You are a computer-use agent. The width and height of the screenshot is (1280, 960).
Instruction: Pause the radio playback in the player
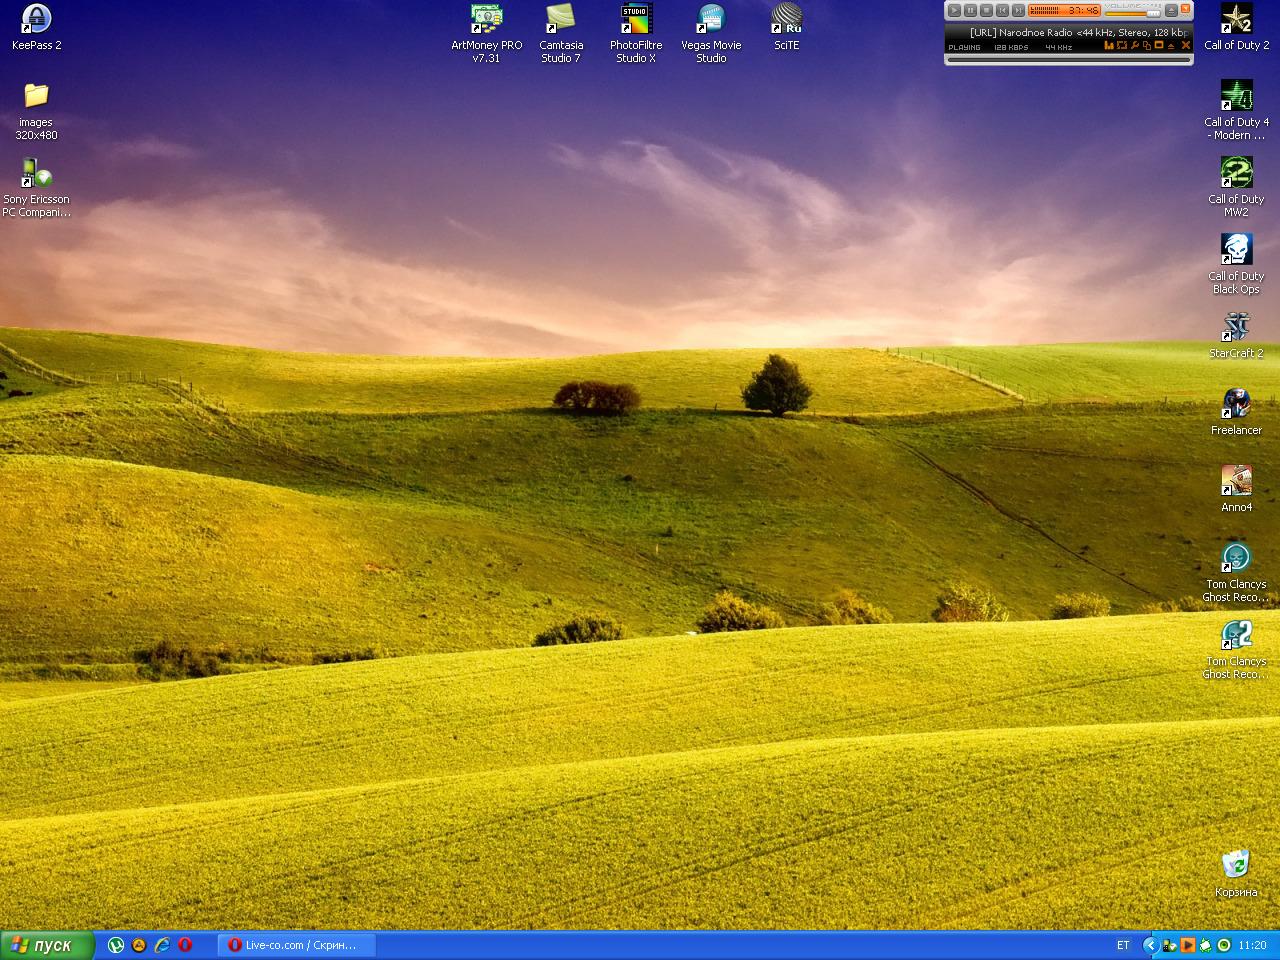[970, 10]
